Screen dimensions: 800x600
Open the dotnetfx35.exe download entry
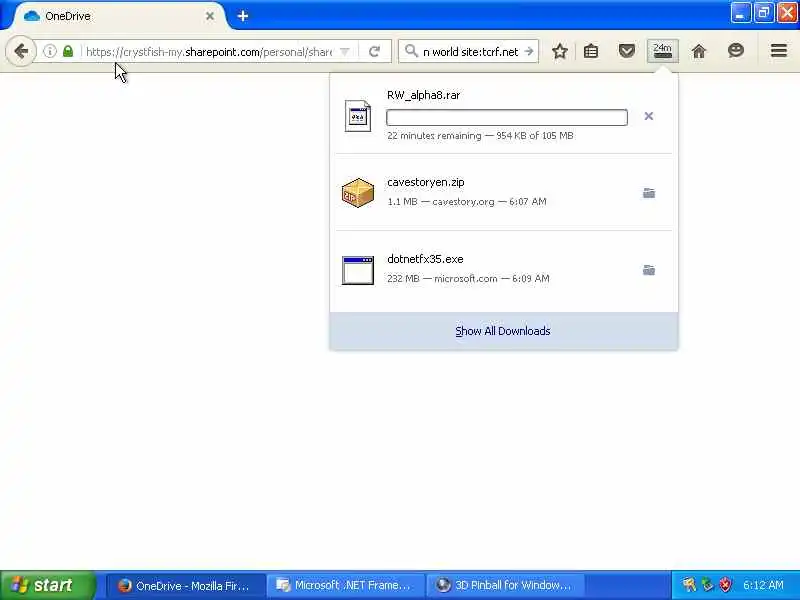point(504,269)
